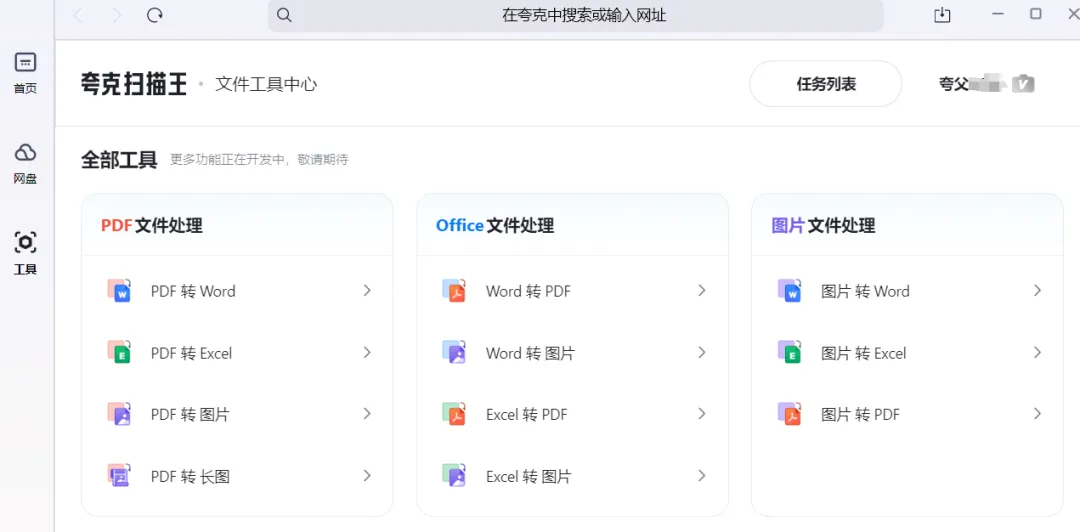Click the 图片 转 PDF file icon
Screen dimensions: 1080x532
click(x=789, y=414)
